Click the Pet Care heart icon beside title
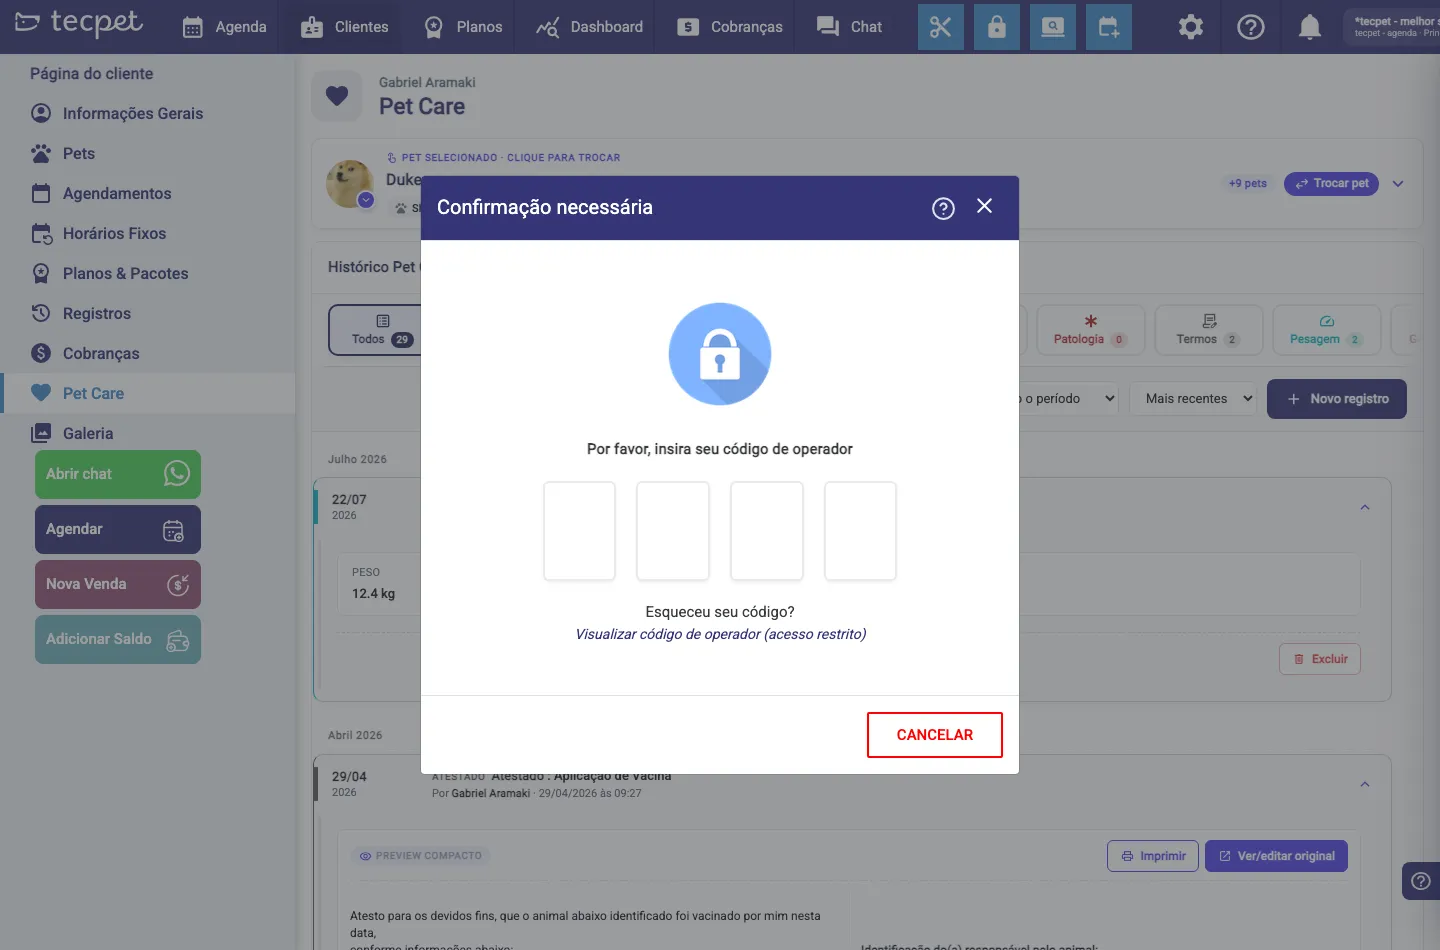 pos(337,96)
